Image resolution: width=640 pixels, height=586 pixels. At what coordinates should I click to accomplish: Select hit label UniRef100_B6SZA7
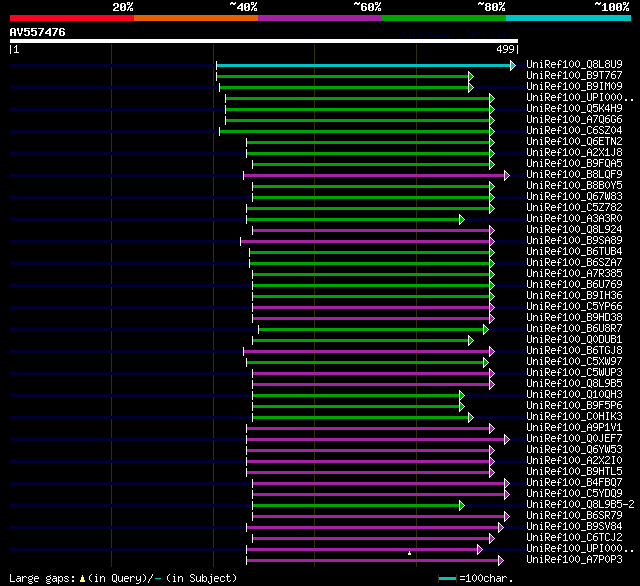coord(574,263)
